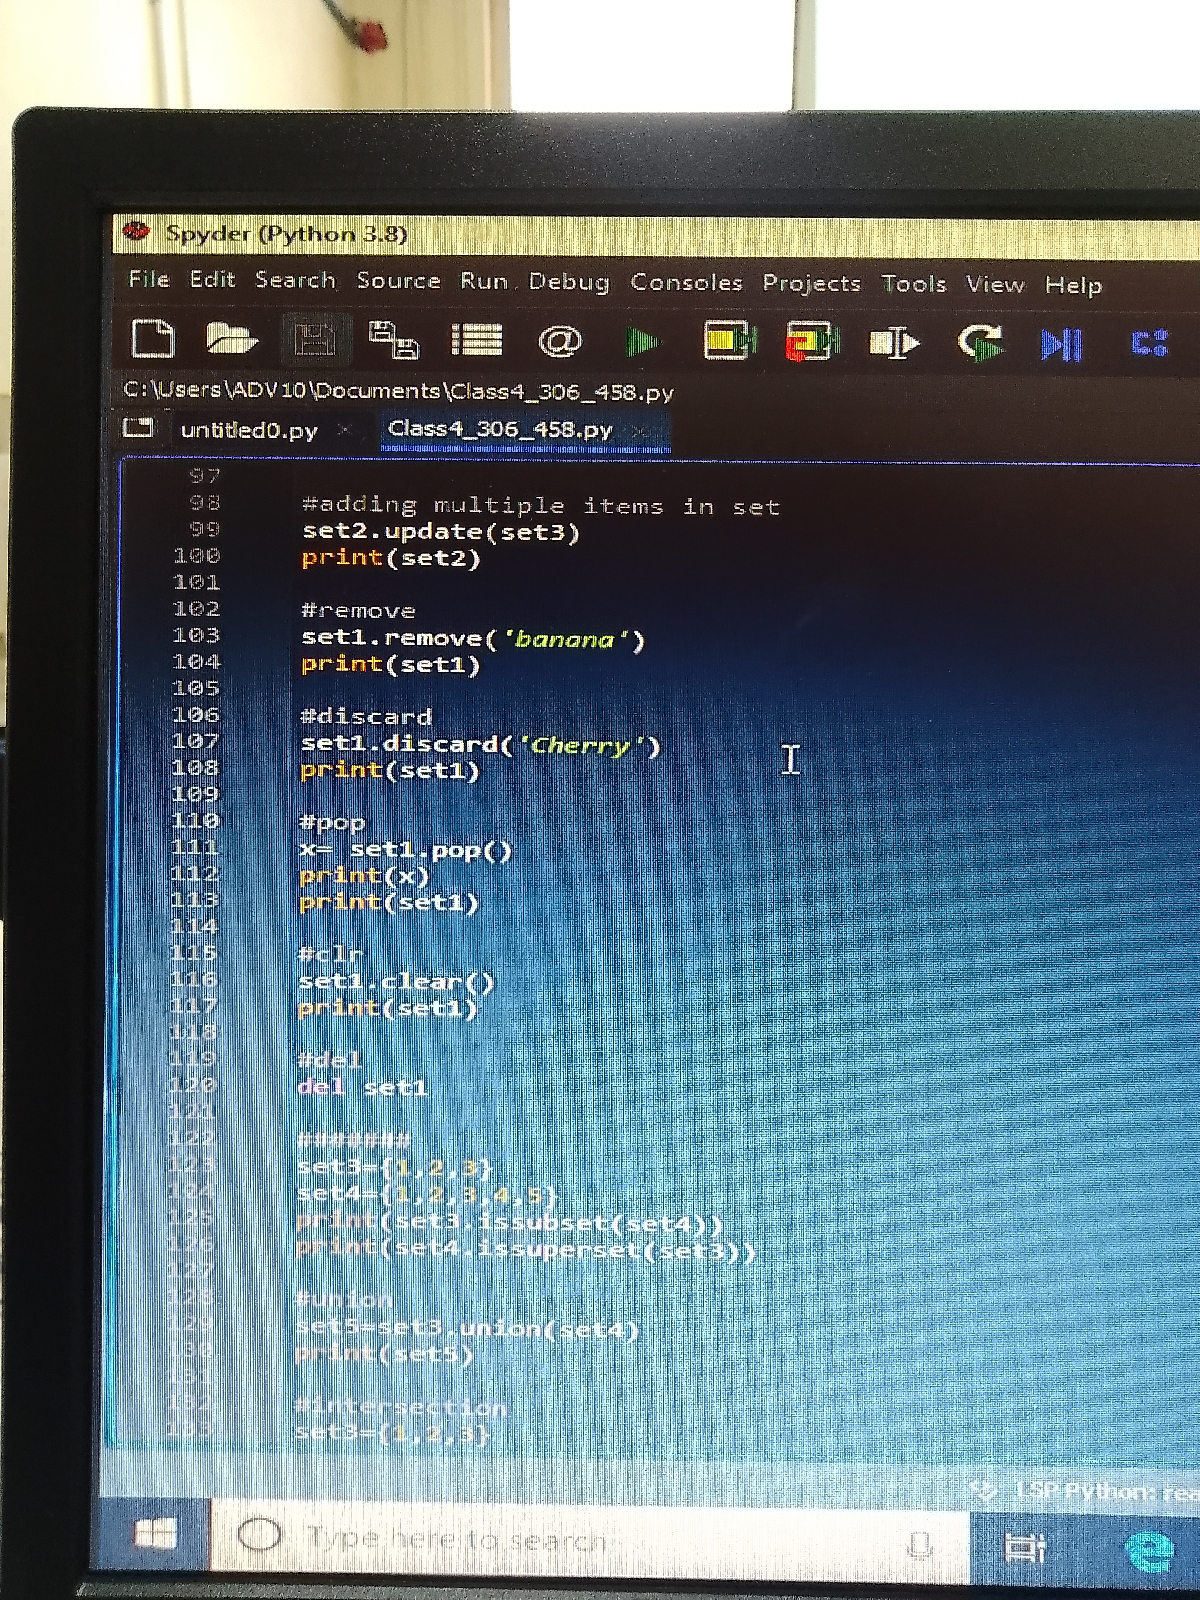Click the line set5=set3.union(set4)

(467, 1328)
